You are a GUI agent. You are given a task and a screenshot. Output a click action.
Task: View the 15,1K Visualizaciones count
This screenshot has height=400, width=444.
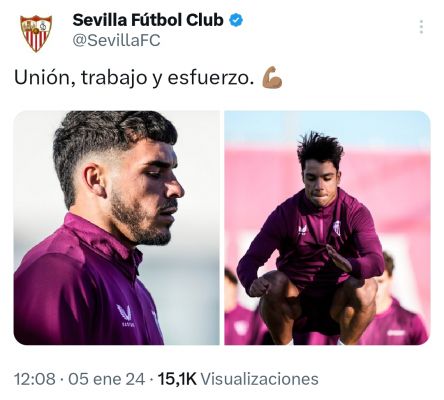click(238, 379)
